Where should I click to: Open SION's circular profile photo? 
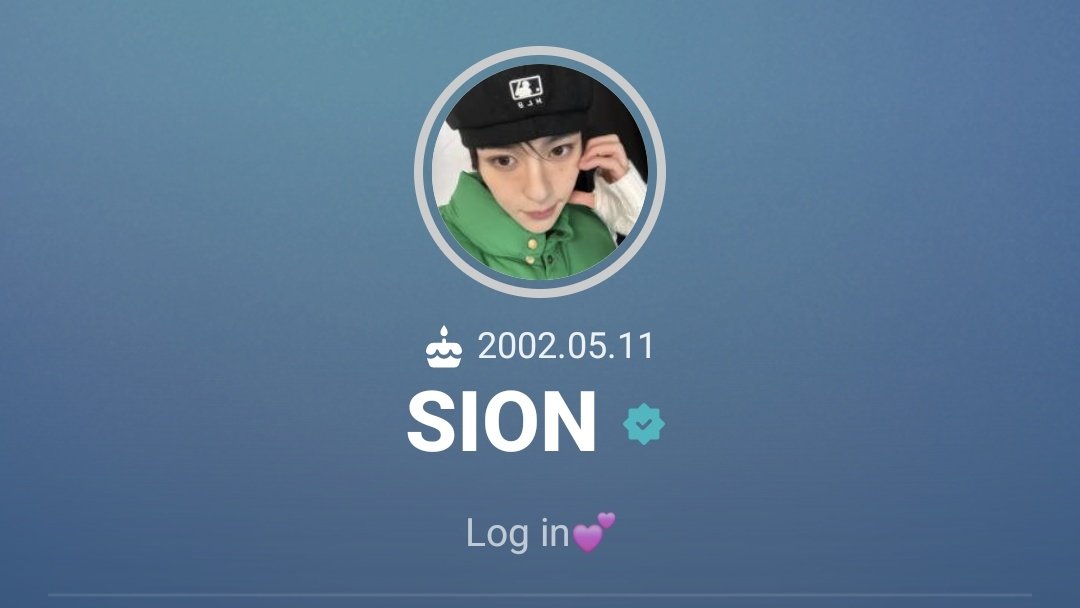(539, 171)
